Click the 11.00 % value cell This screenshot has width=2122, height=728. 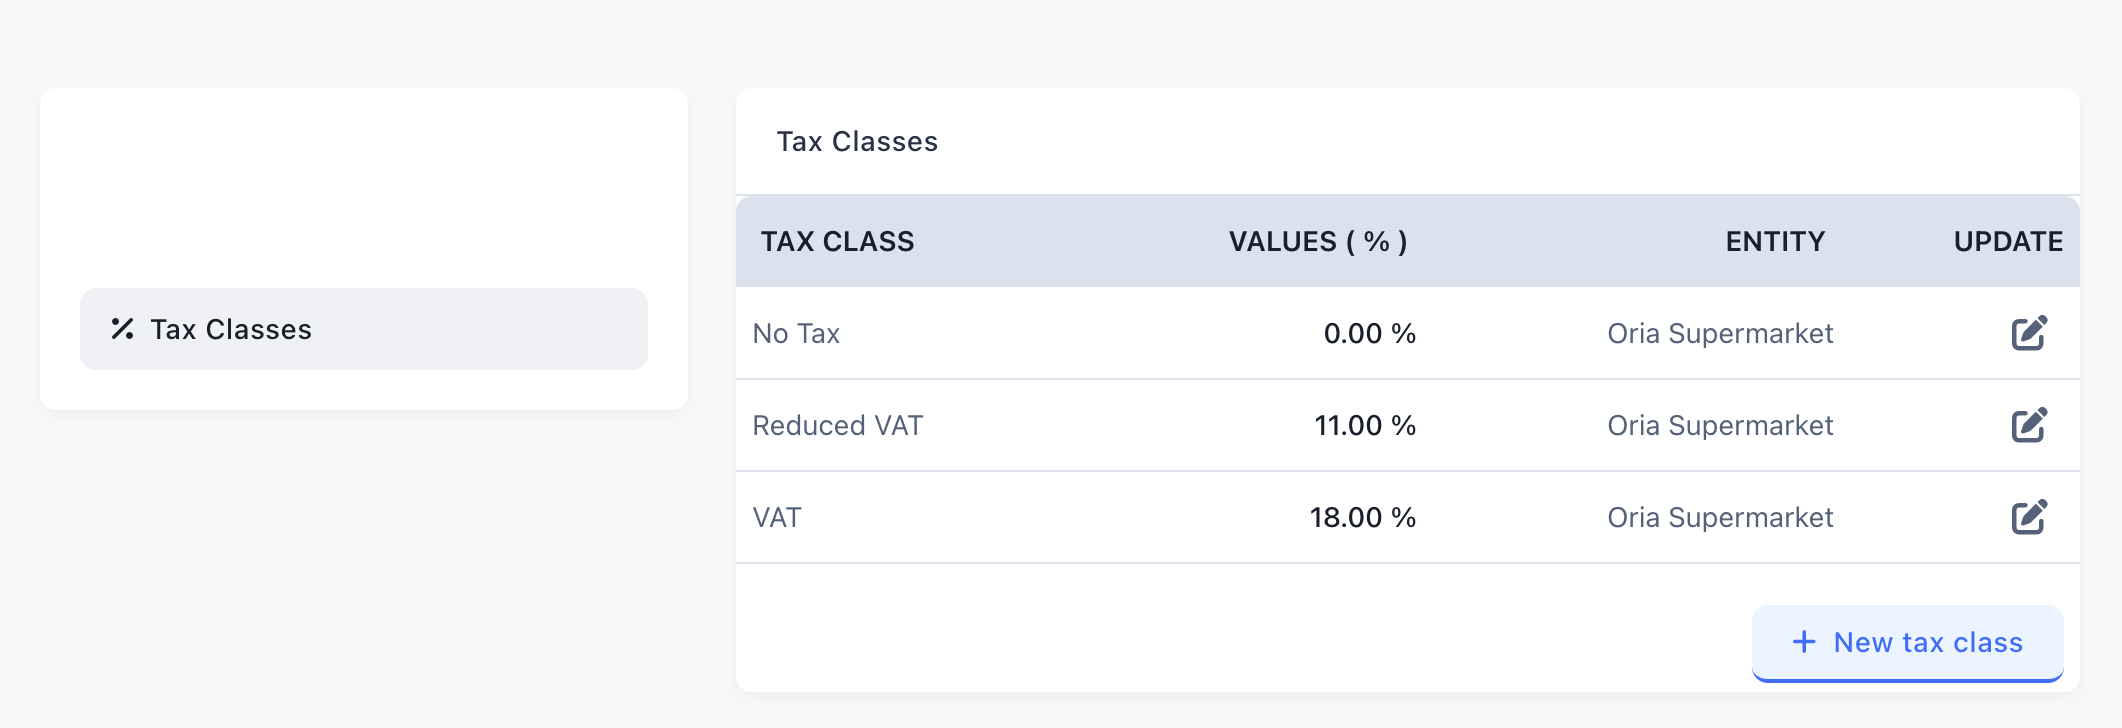tap(1364, 425)
